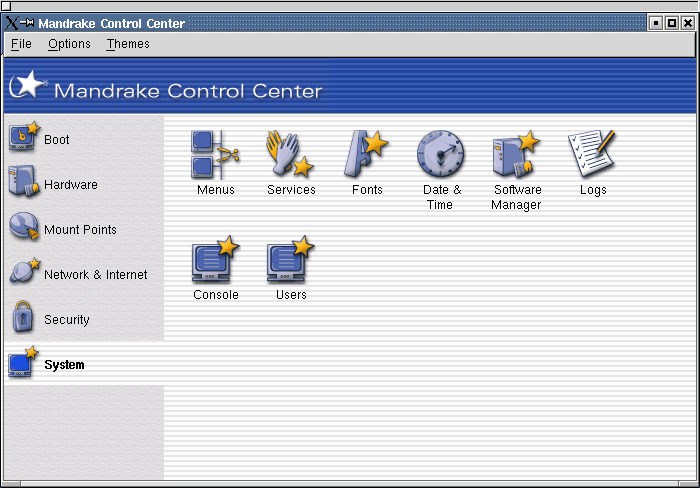Select the Mount Points disk icon
This screenshot has width=700, height=488.
[x=24, y=226]
